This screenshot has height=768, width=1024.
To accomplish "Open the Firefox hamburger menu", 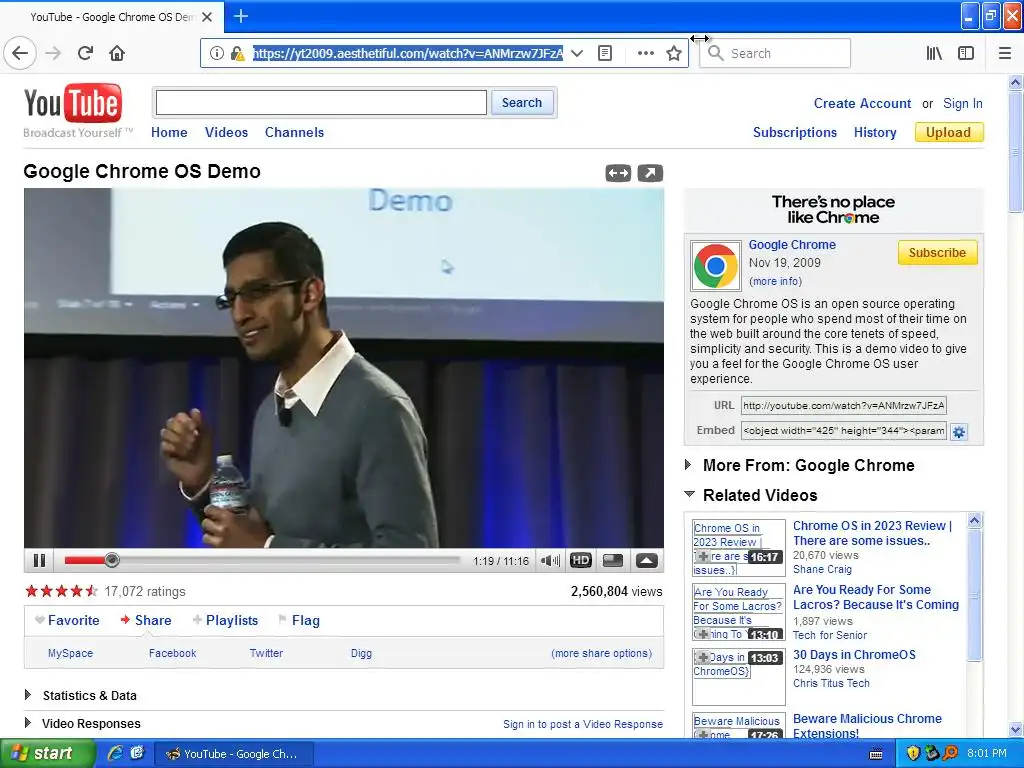I will (x=1005, y=54).
